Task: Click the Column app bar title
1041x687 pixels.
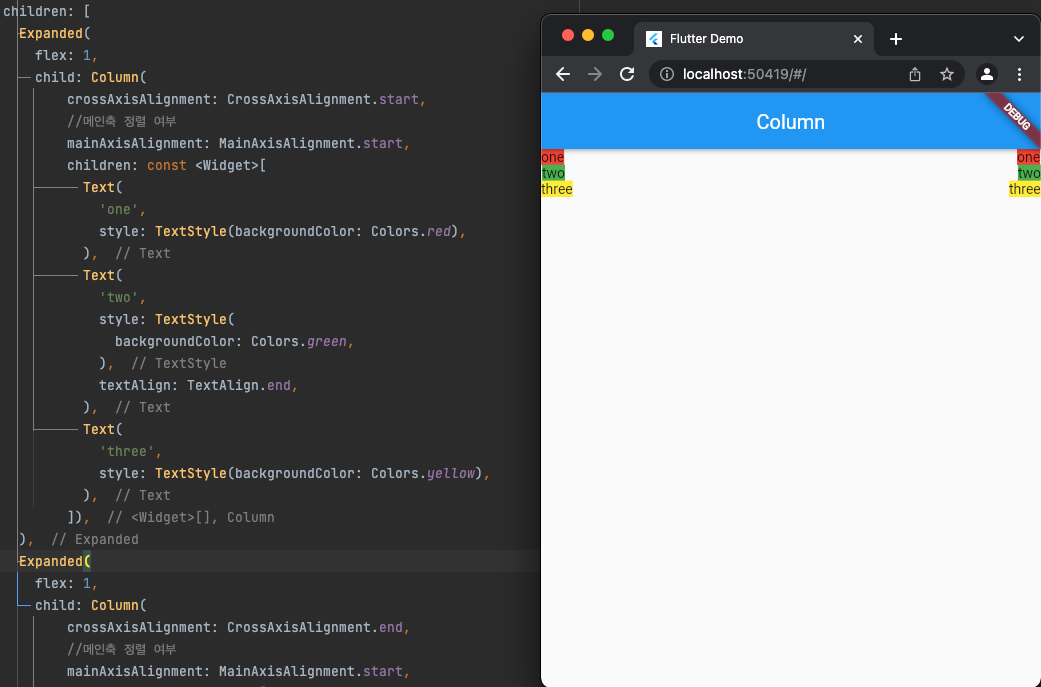Action: tap(790, 122)
